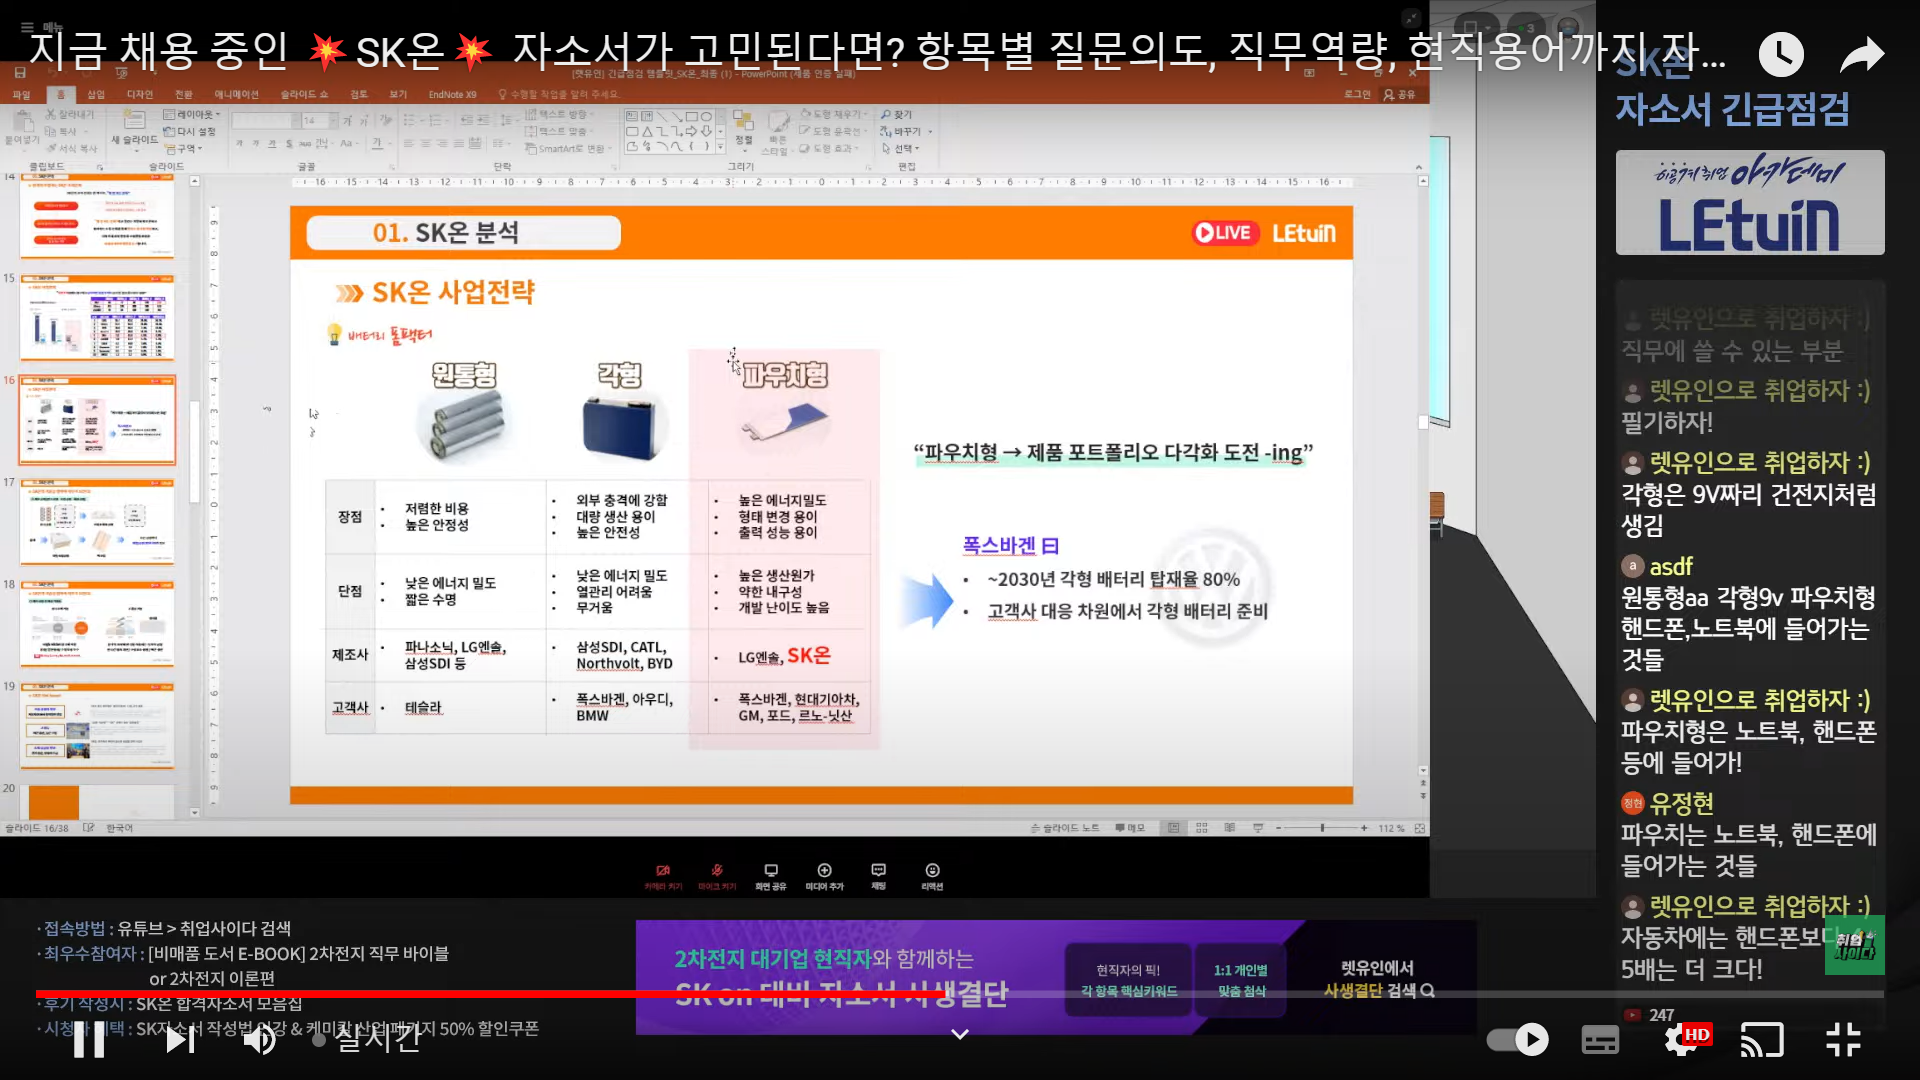Click the 공유 share button in PowerPoint
This screenshot has height=1080, width=1920.
(1400, 94)
